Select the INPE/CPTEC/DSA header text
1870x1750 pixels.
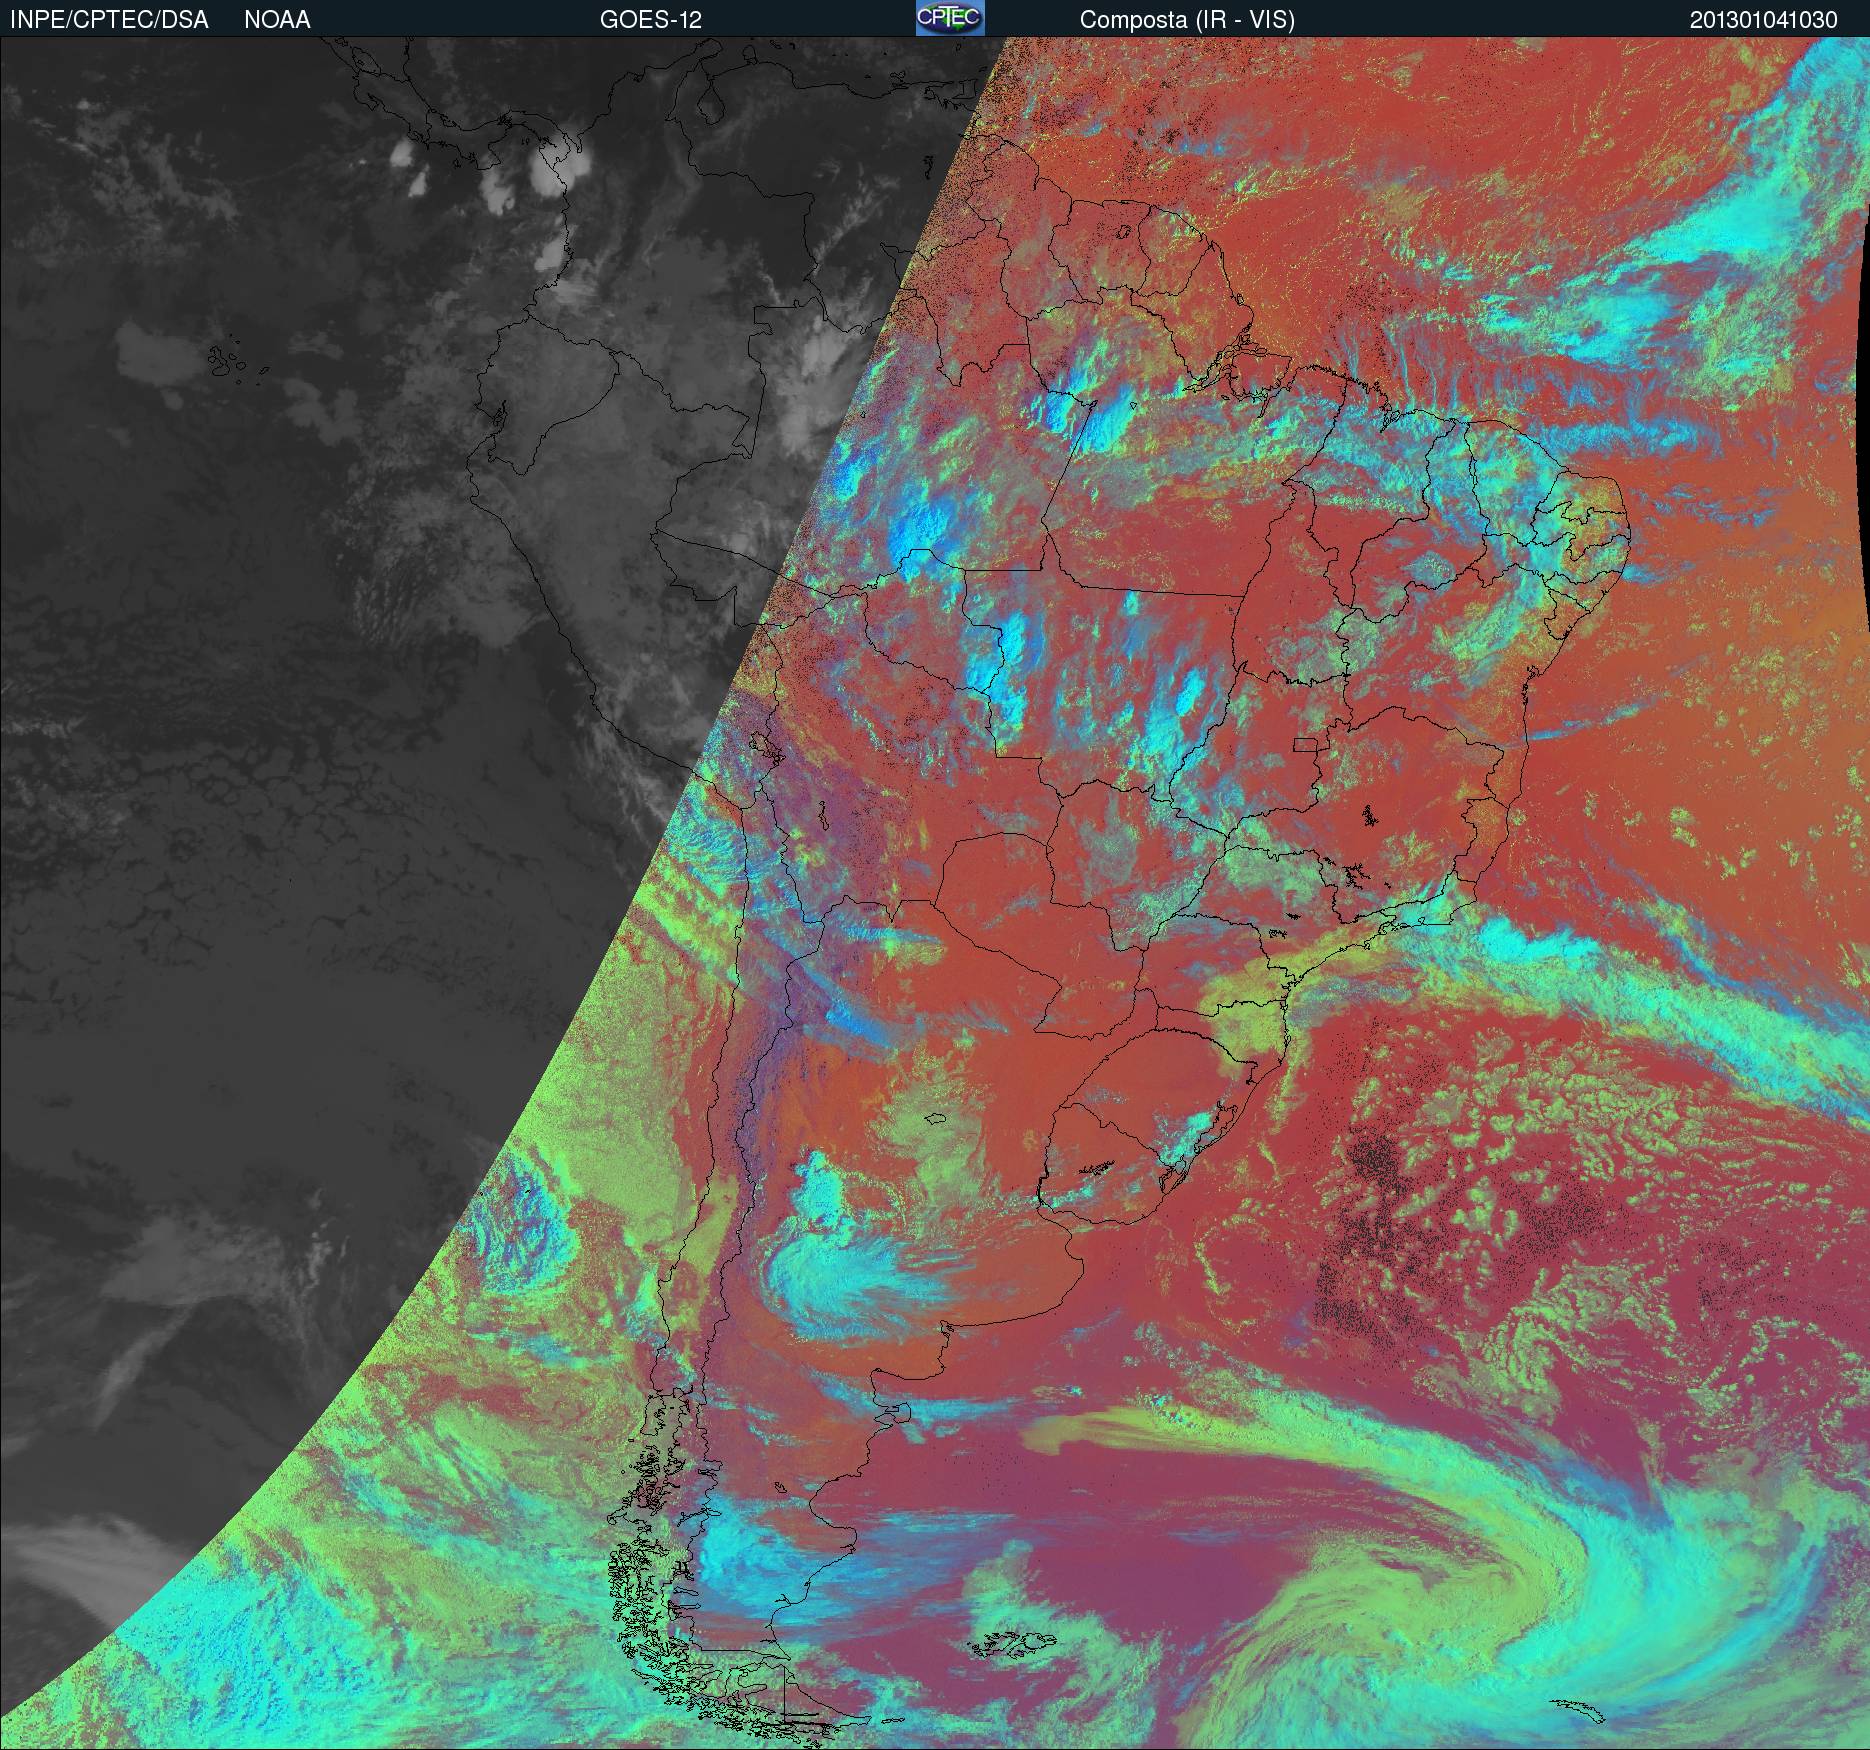[109, 20]
